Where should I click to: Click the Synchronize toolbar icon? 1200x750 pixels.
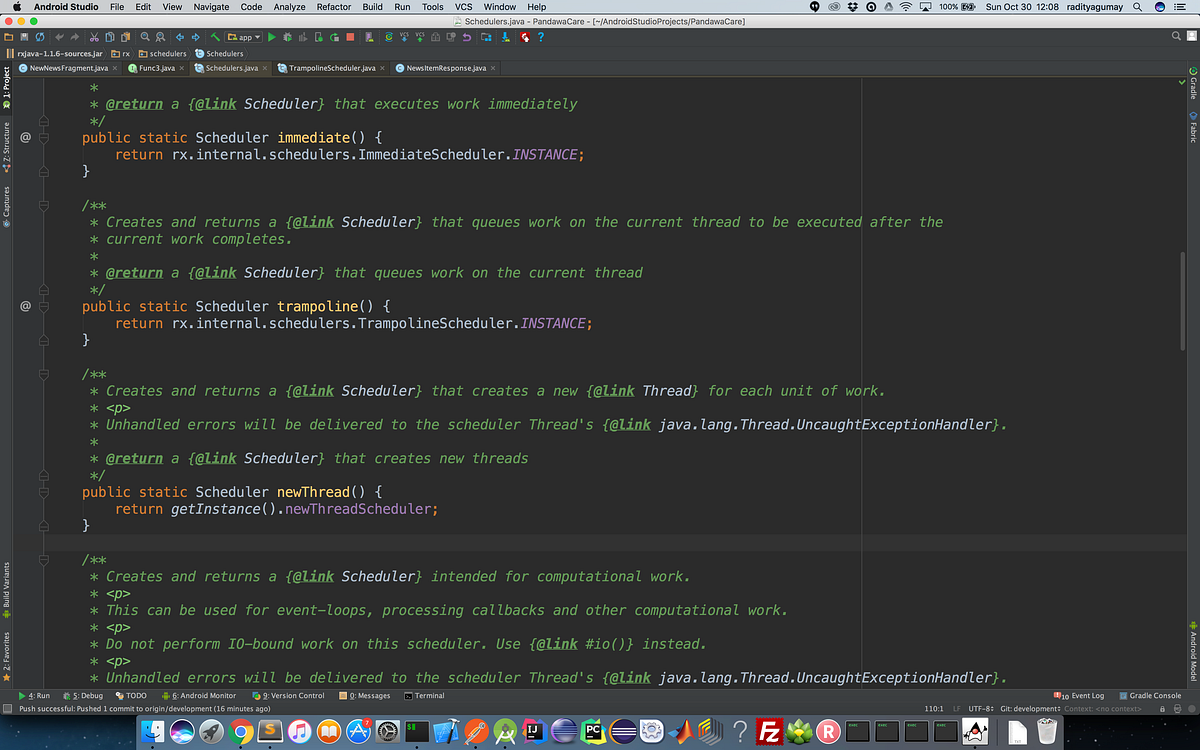40,37
